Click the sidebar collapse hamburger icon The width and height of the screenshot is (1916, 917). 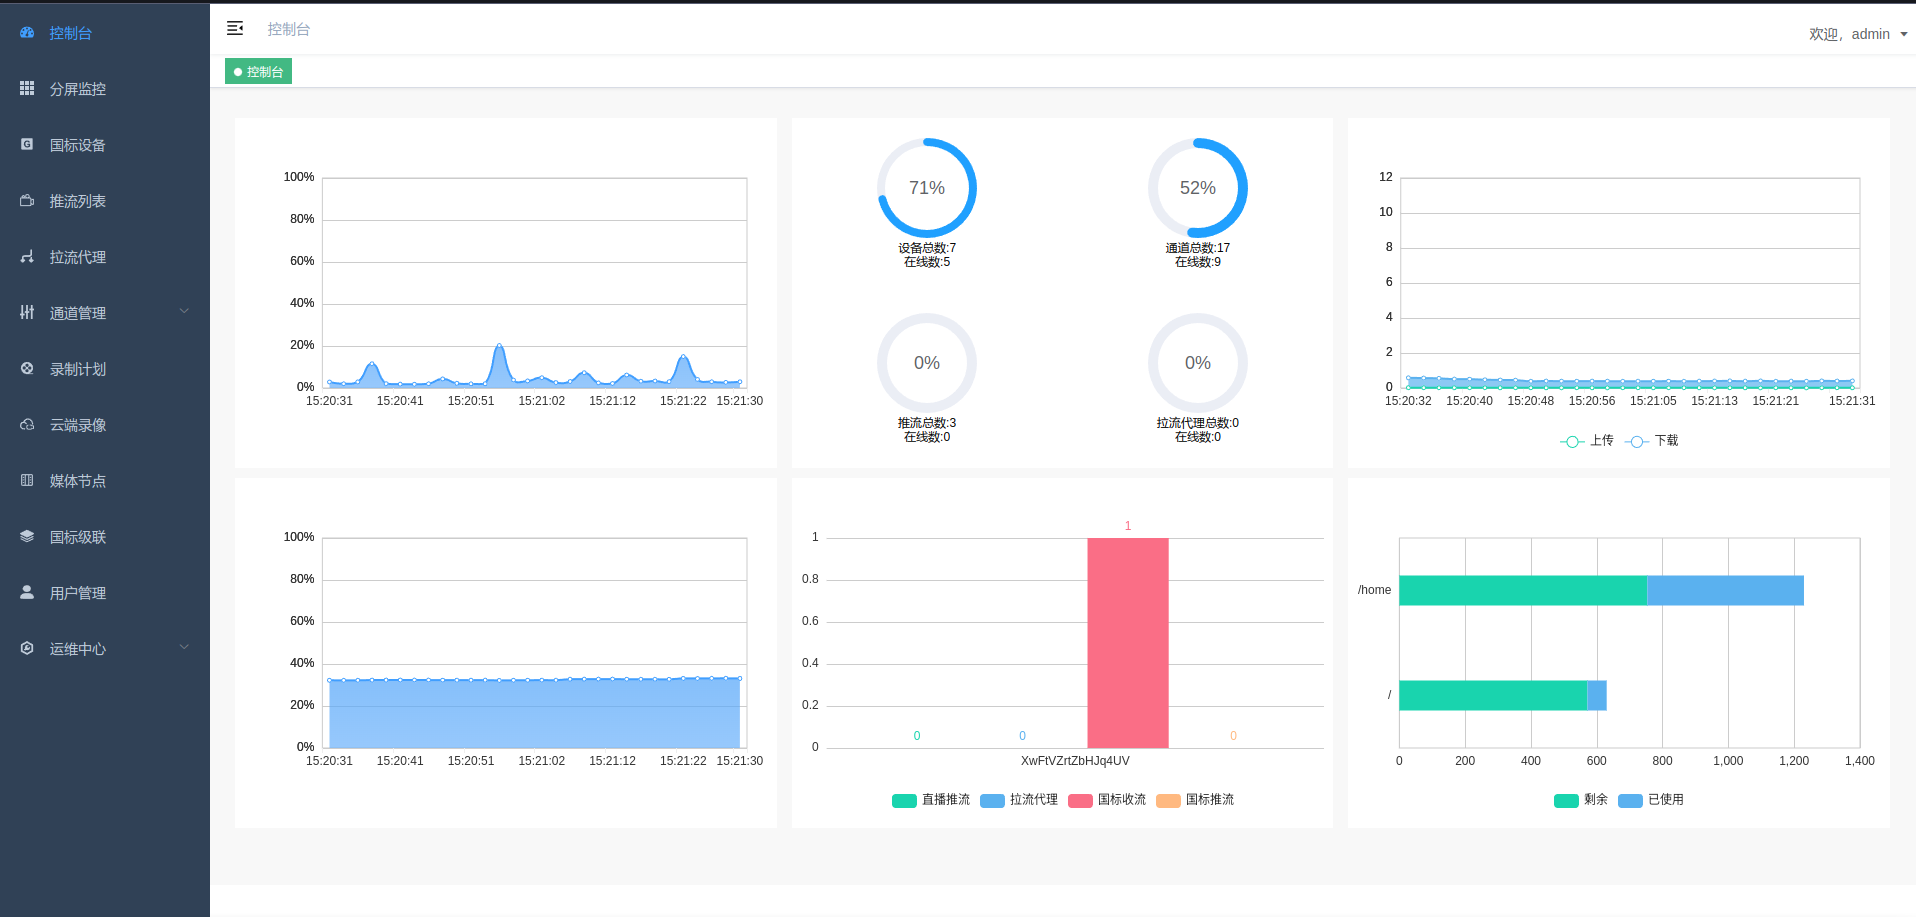tap(235, 29)
